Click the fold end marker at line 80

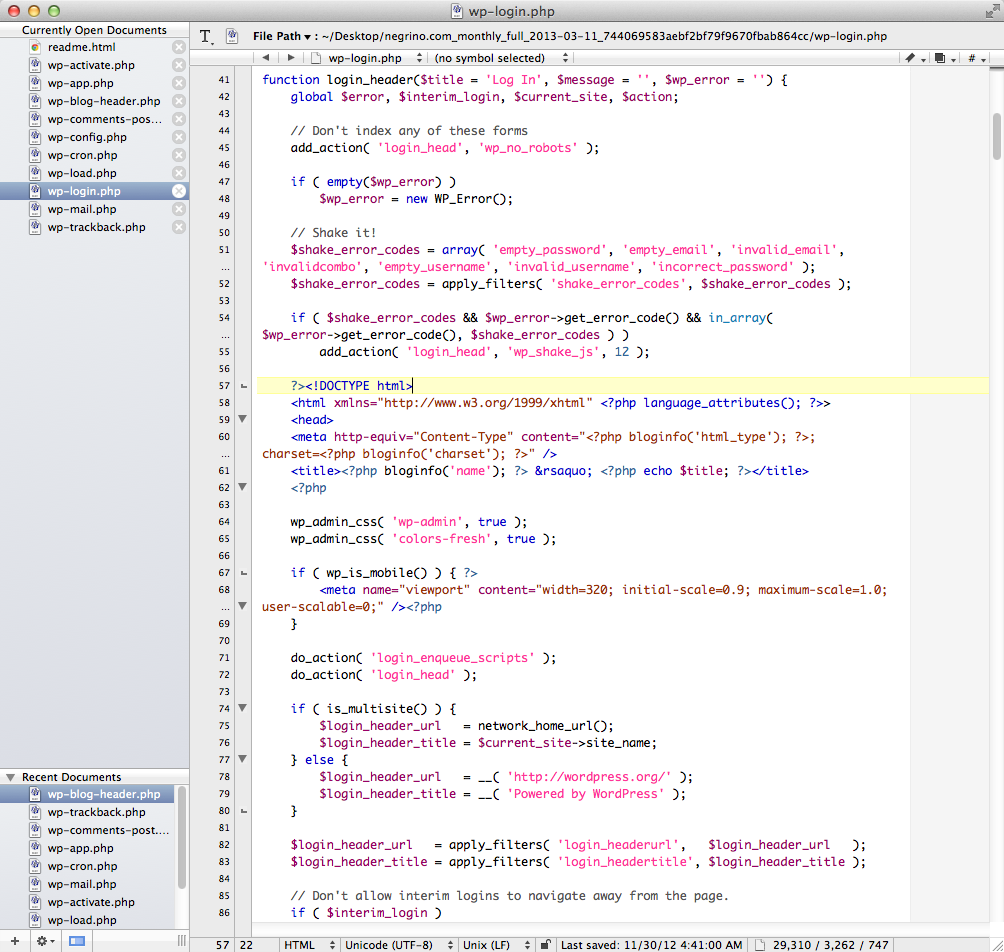point(243,811)
